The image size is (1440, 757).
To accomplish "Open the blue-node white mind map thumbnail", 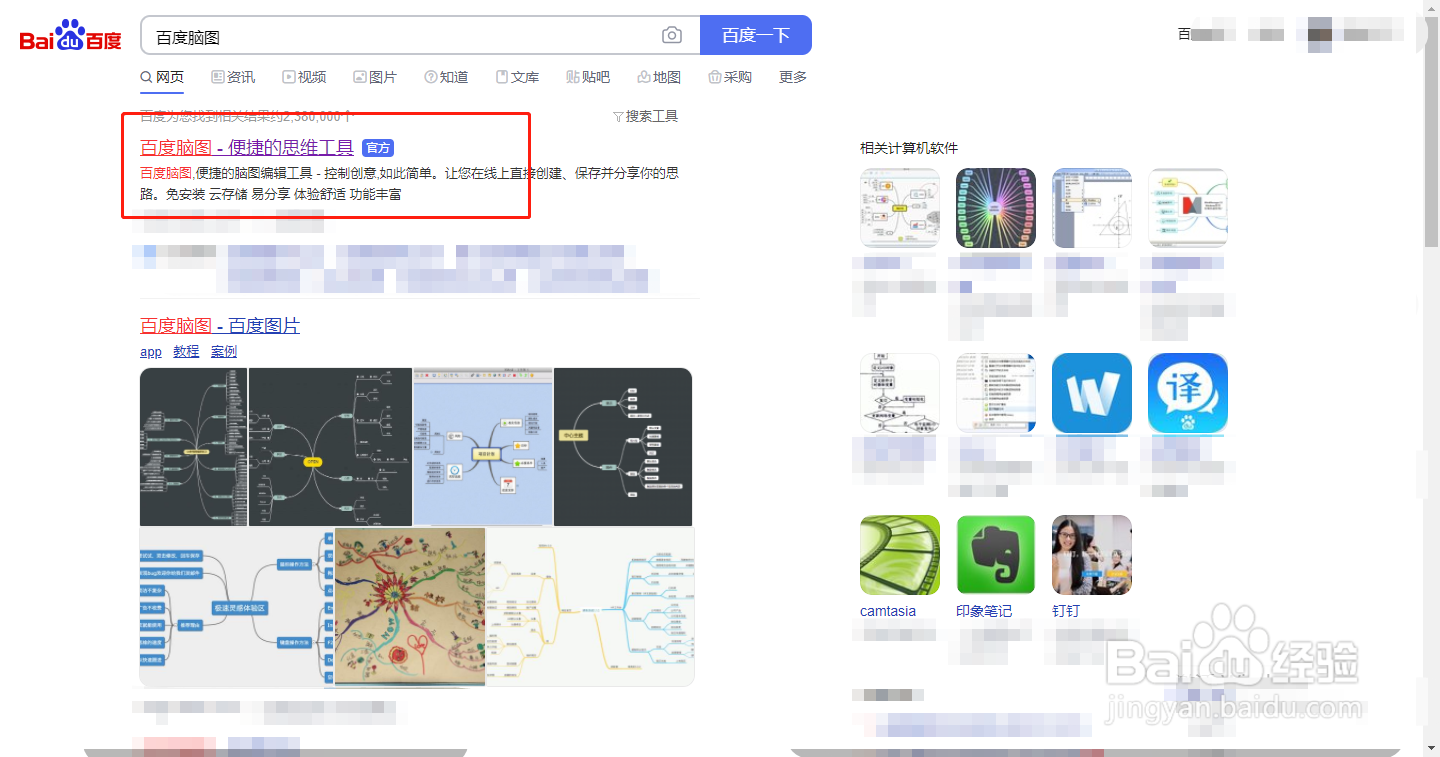I will coord(237,607).
